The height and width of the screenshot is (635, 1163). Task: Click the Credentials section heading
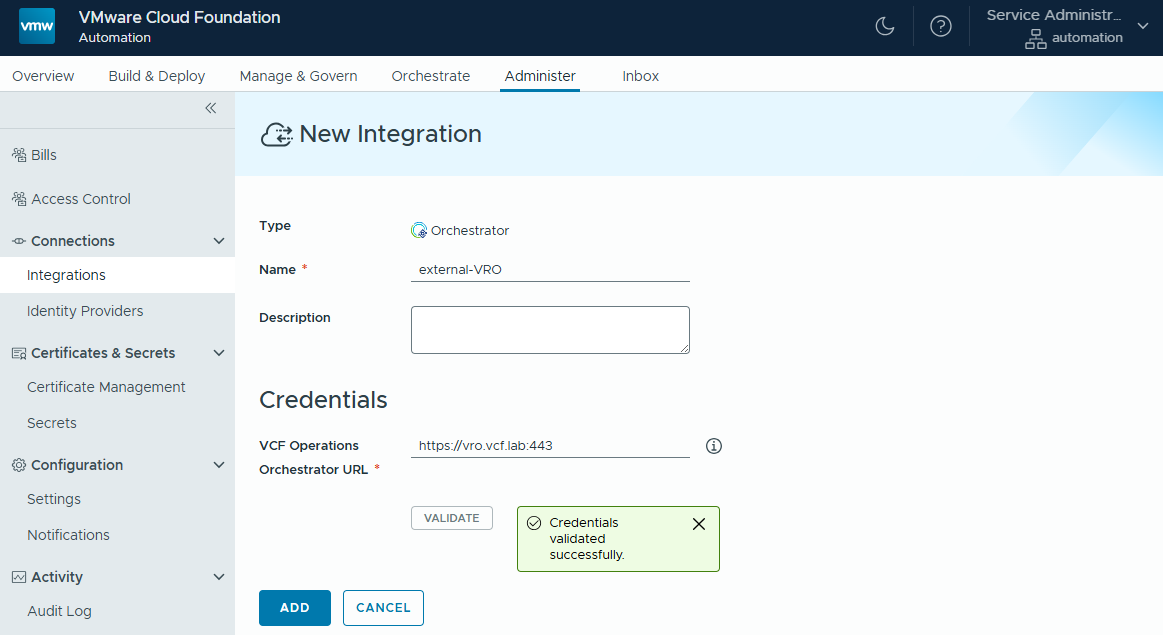(323, 400)
